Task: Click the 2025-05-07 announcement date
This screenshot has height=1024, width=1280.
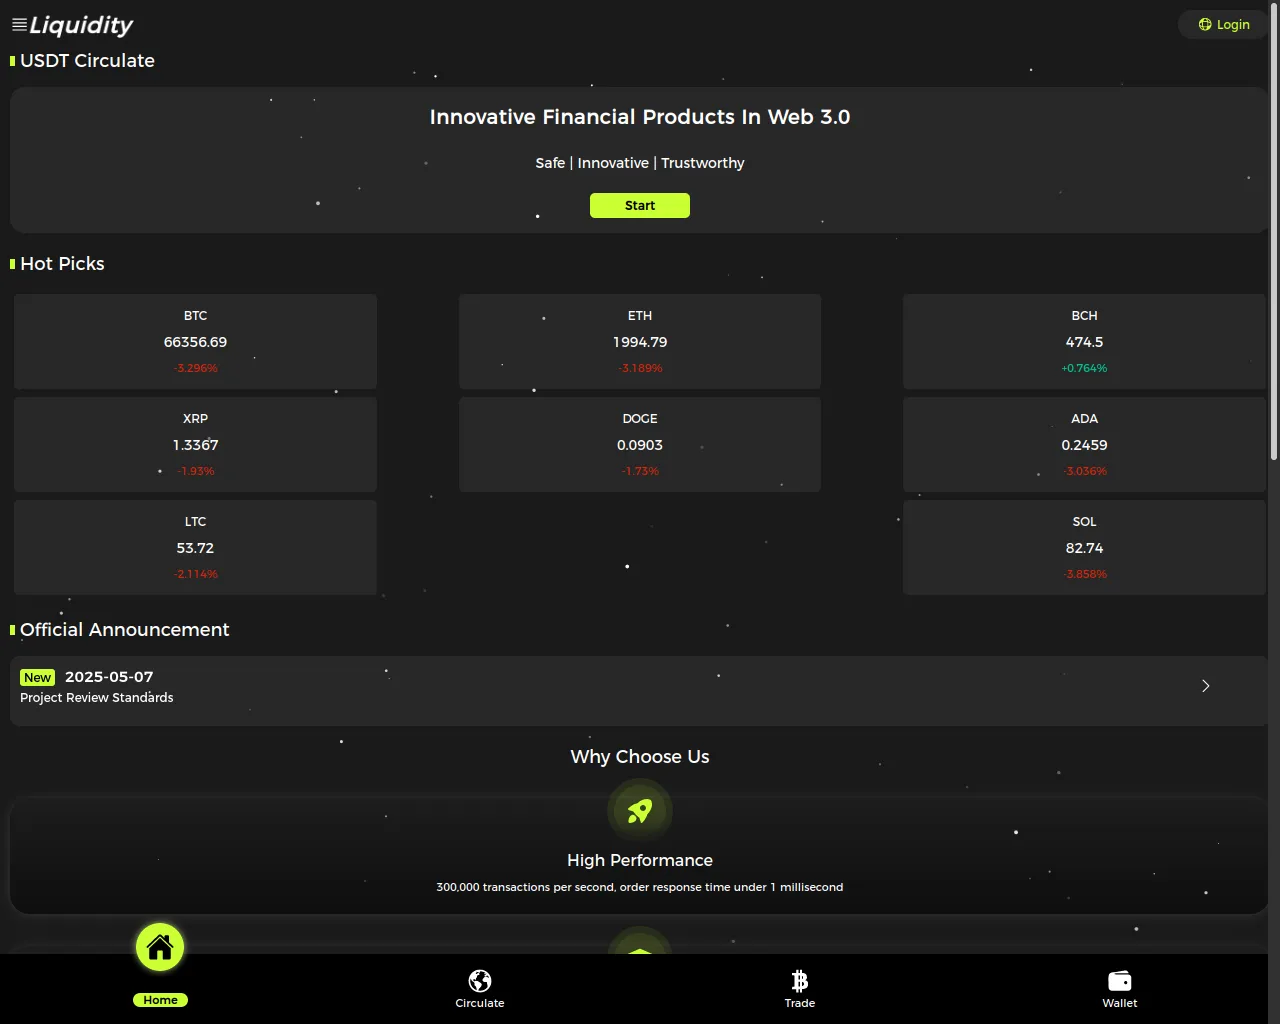Action: click(x=109, y=677)
